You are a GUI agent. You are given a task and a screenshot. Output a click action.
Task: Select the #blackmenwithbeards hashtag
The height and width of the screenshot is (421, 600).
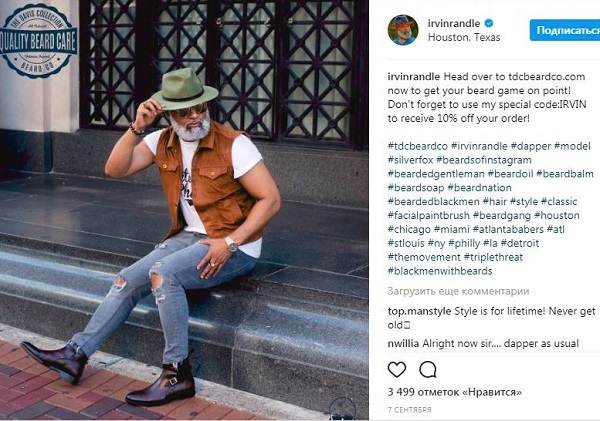pyautogui.click(x=443, y=271)
